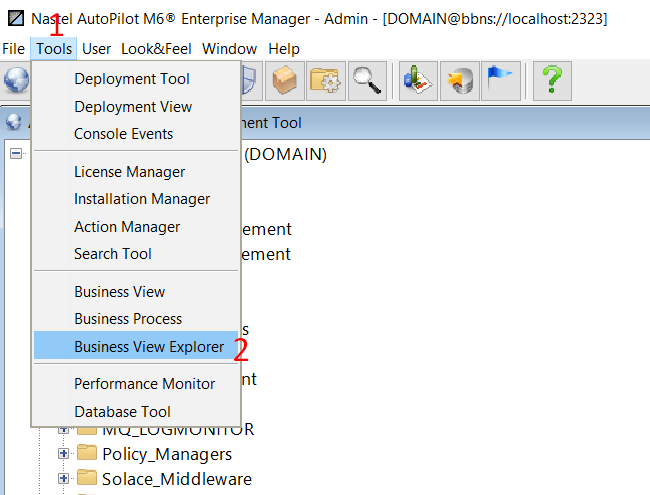This screenshot has width=650, height=495.
Task: Click the blue flag toolbar icon
Action: [x=501, y=81]
